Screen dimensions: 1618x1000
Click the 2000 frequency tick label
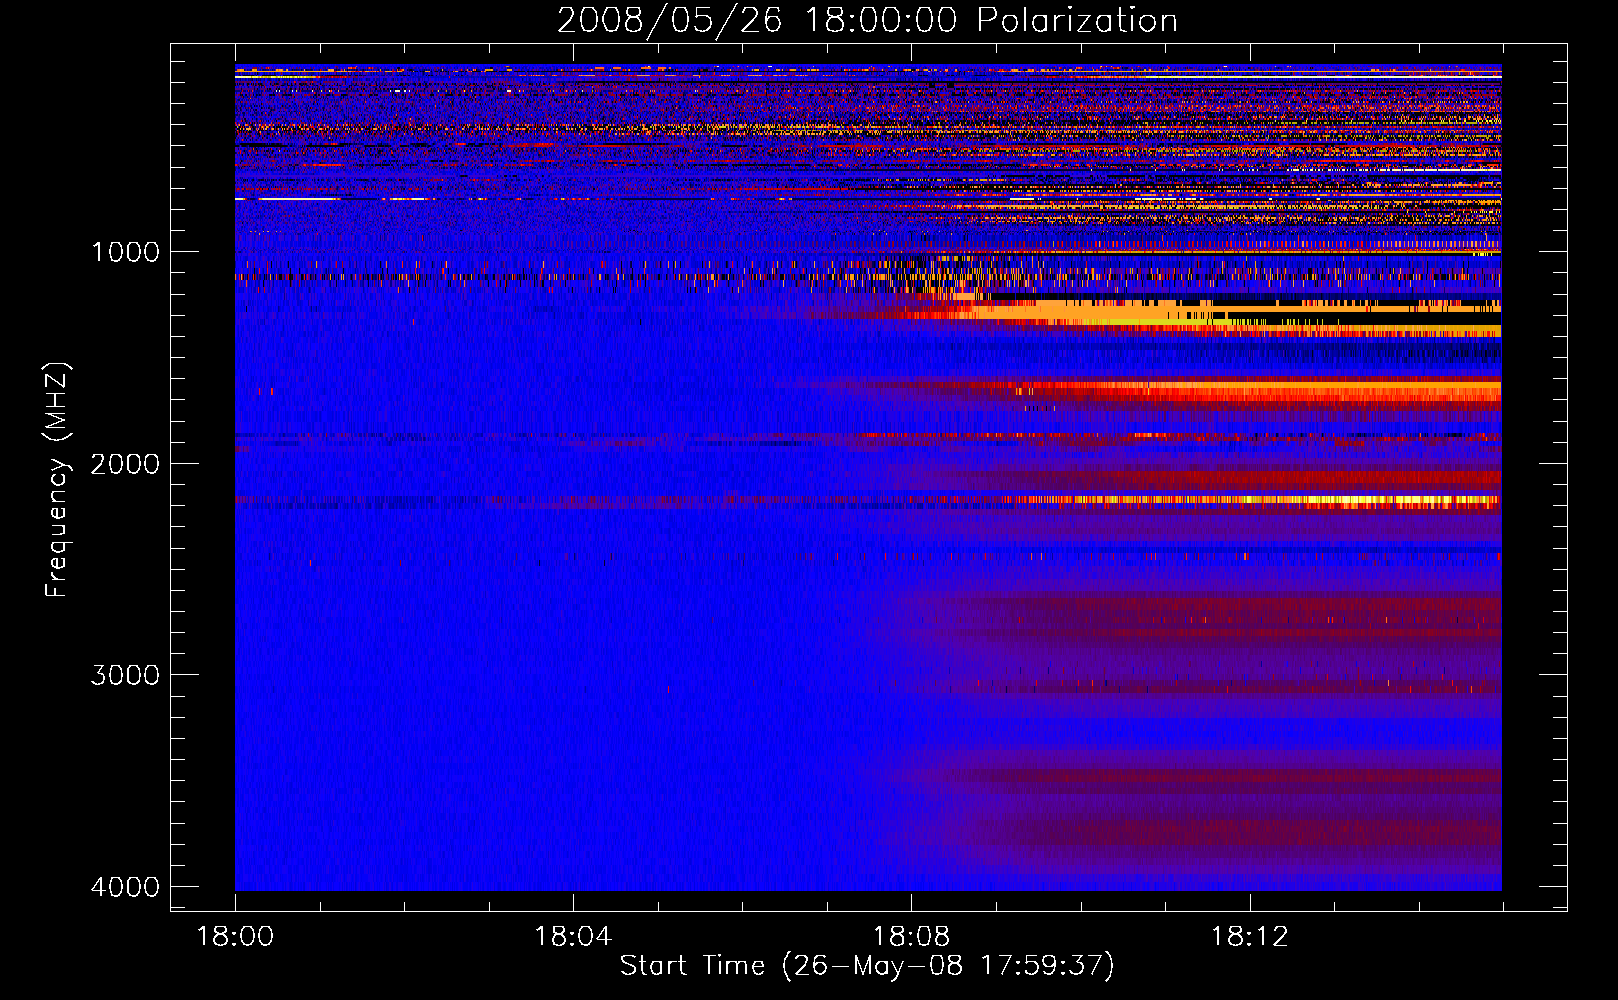(x=125, y=463)
